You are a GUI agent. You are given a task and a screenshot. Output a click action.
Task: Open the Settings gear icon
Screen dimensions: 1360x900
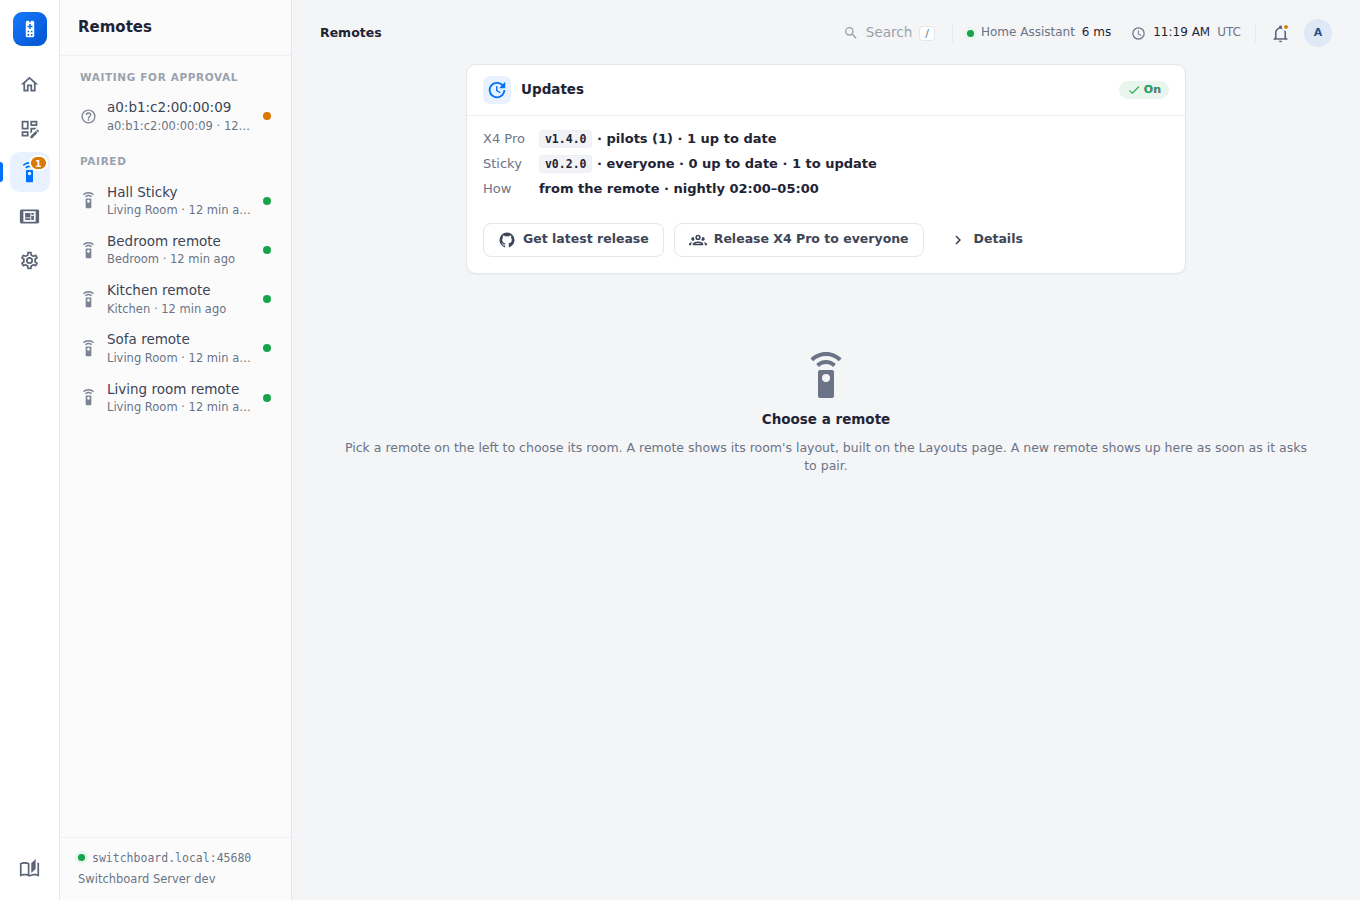point(30,261)
